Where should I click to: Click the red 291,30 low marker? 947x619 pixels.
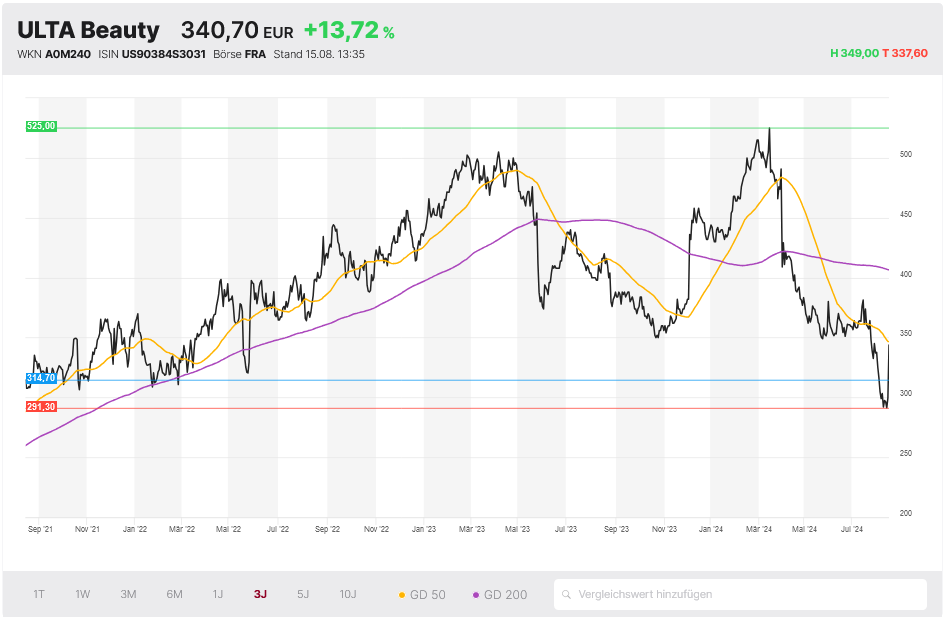tap(41, 407)
